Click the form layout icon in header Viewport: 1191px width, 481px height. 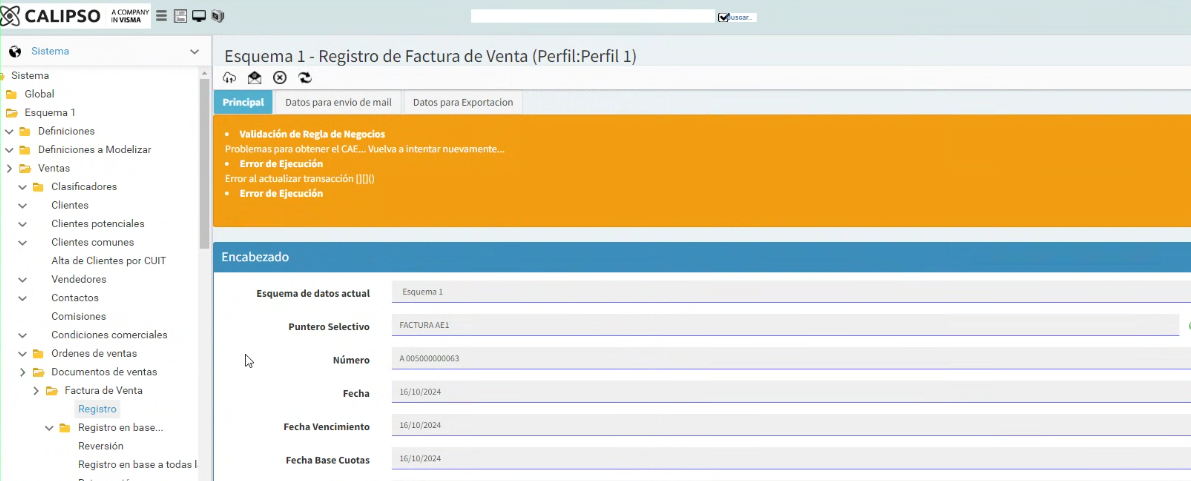[180, 16]
